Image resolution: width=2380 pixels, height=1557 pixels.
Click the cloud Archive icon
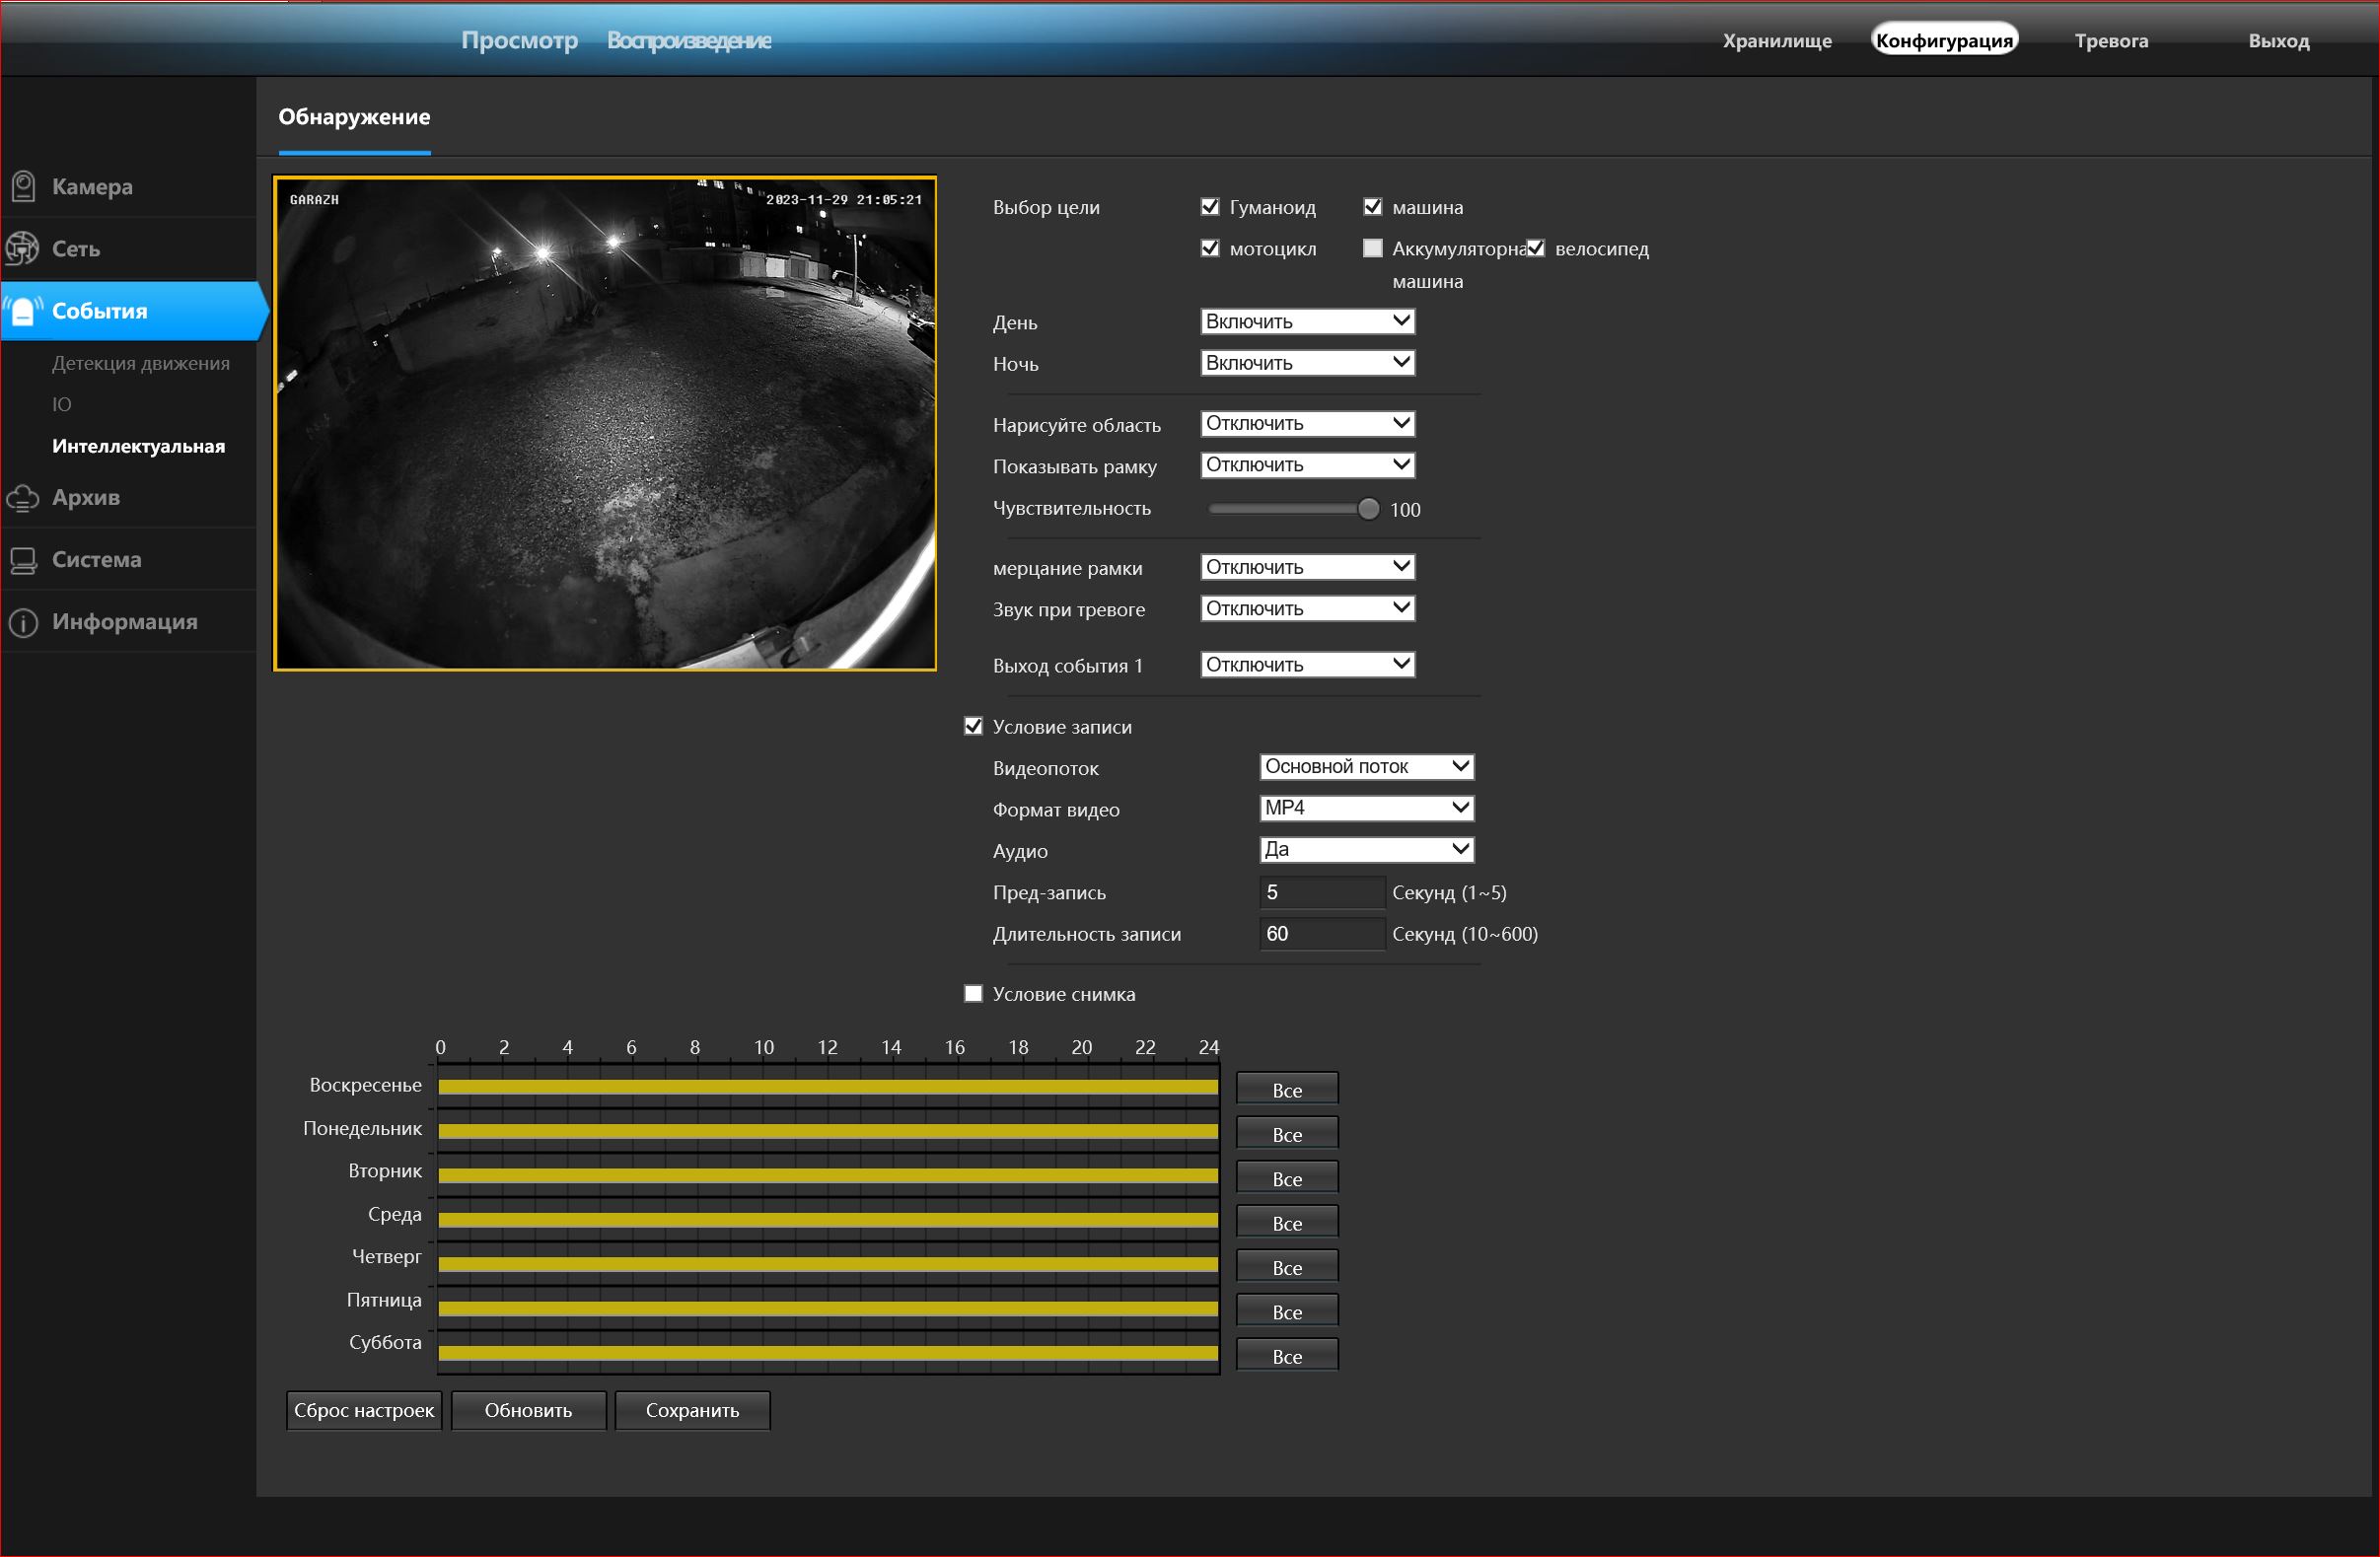(23, 497)
